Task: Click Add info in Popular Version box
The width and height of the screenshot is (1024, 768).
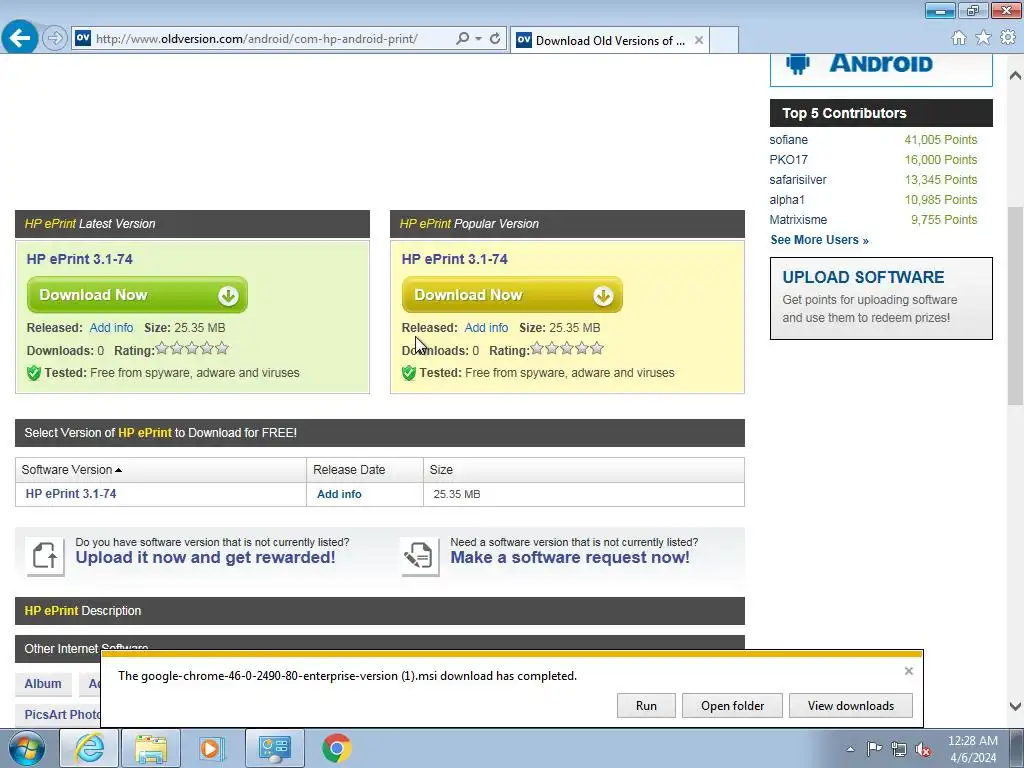Action: (486, 328)
